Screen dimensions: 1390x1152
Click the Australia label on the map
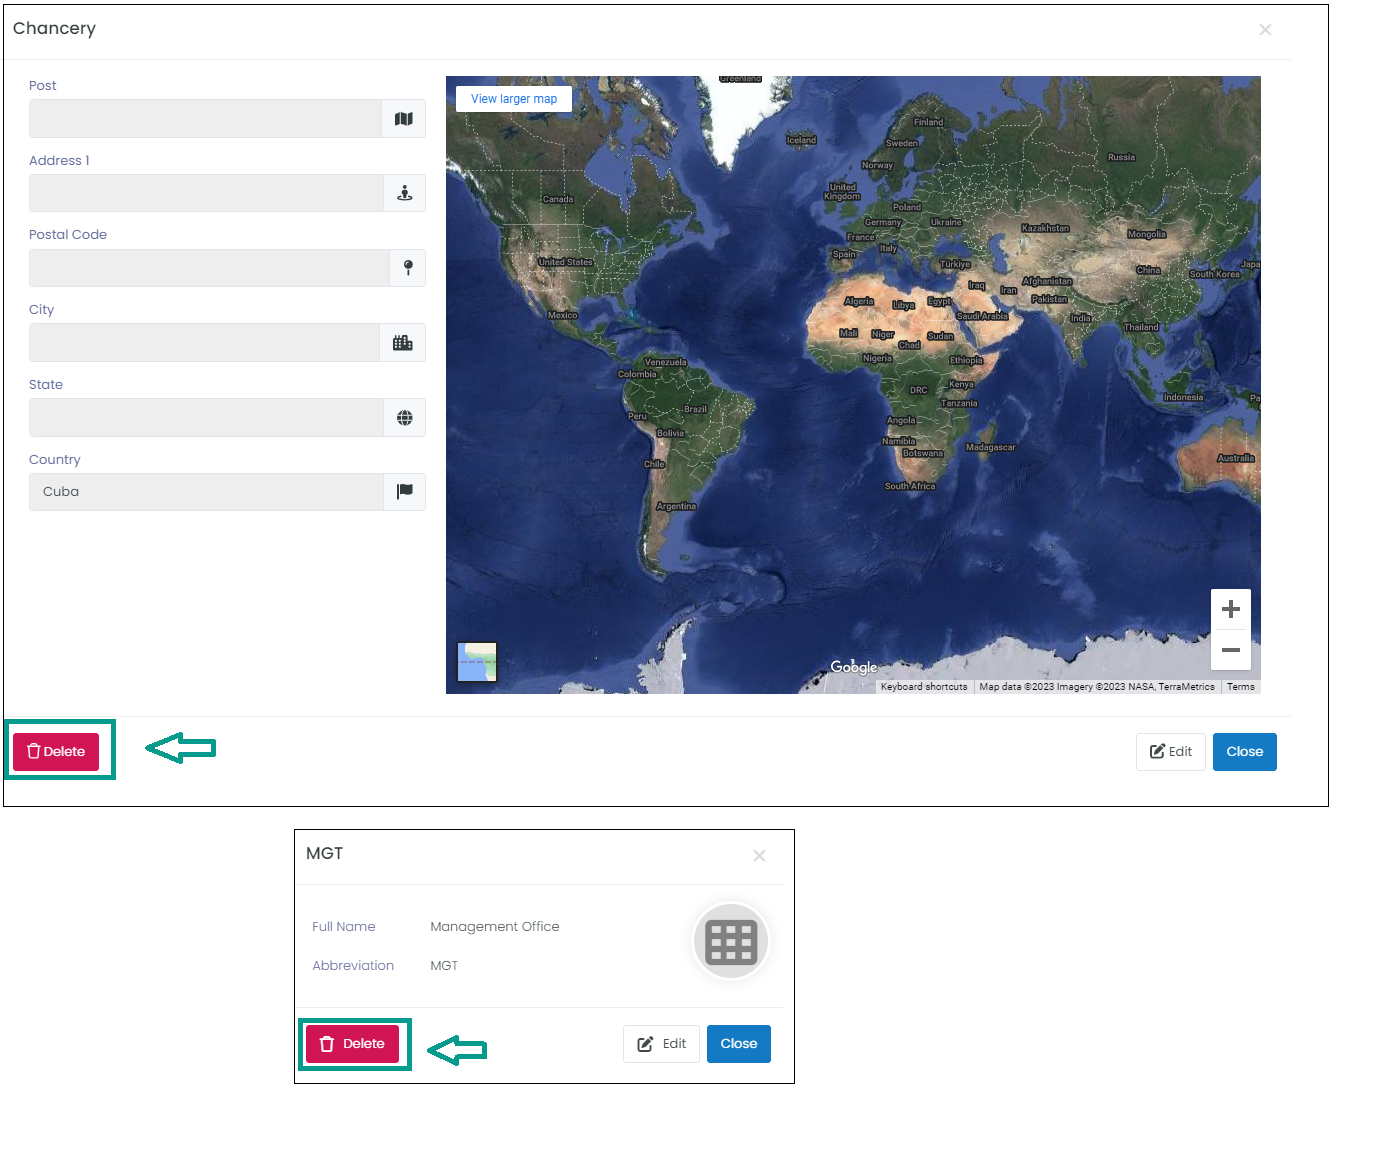coord(1236,458)
